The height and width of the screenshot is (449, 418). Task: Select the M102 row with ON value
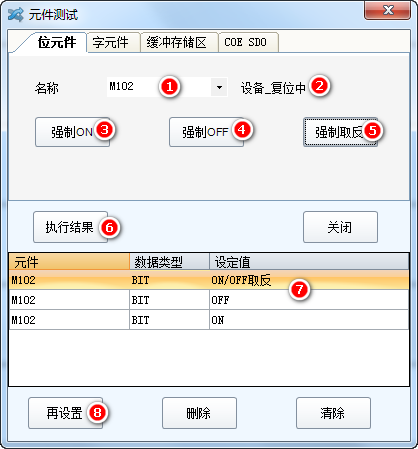click(209, 320)
